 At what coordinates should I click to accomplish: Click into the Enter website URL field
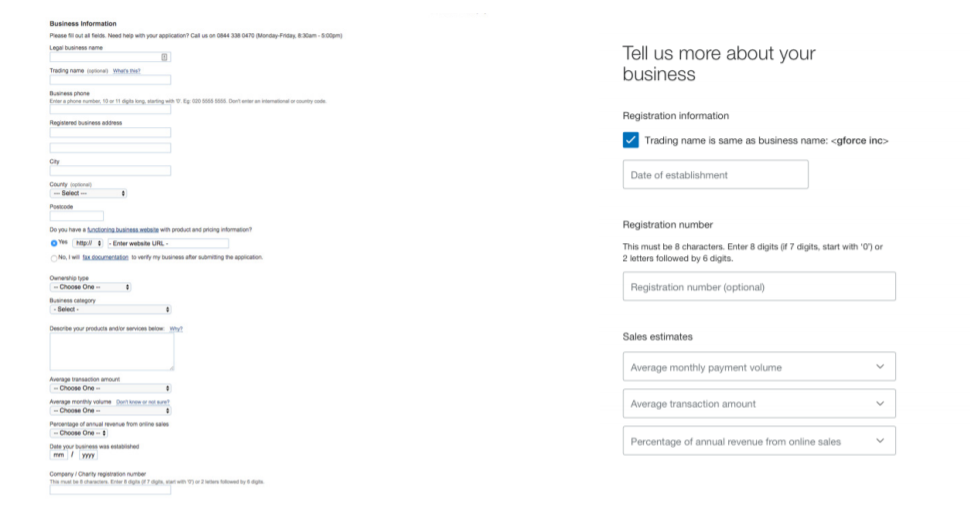168,243
